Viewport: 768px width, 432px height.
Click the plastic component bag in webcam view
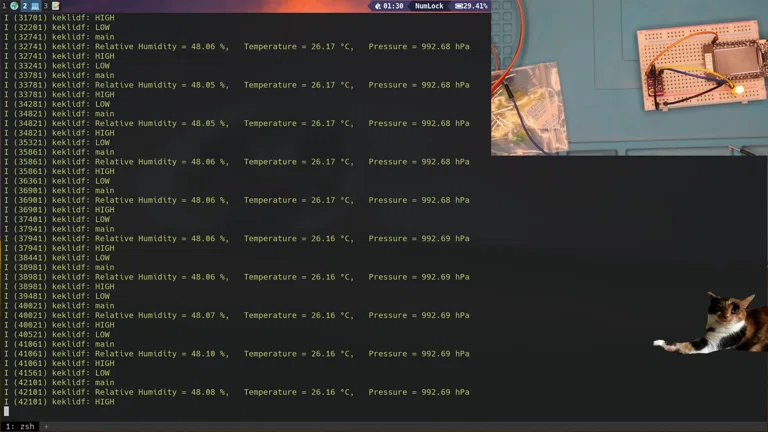(530, 108)
